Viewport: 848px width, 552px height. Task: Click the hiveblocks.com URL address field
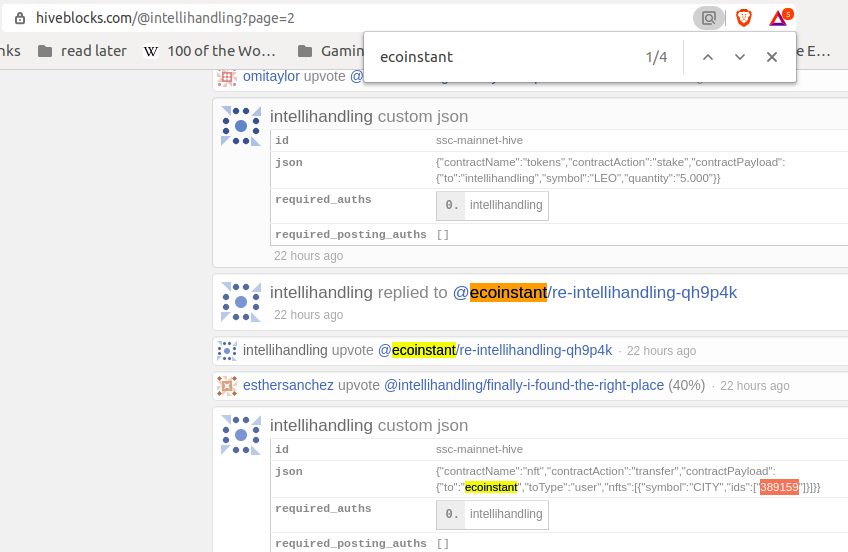346,18
